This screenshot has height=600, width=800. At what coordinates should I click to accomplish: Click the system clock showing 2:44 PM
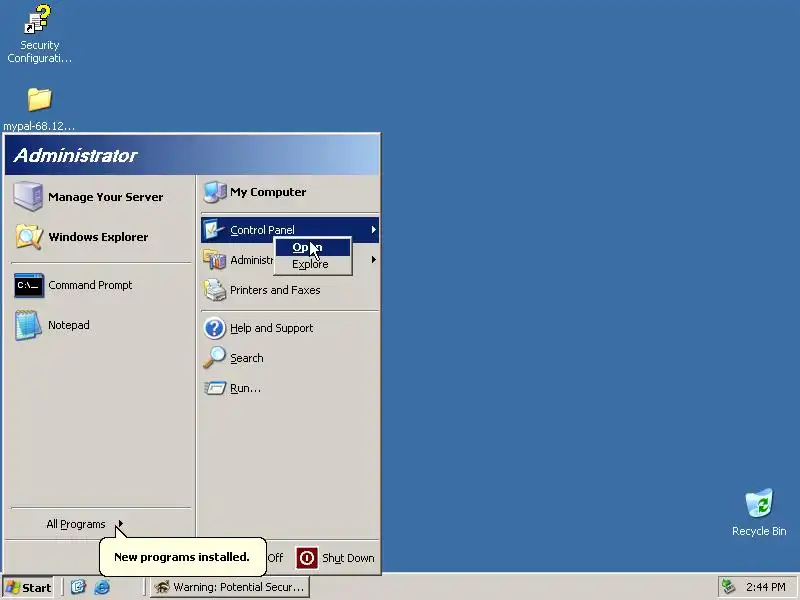click(765, 587)
